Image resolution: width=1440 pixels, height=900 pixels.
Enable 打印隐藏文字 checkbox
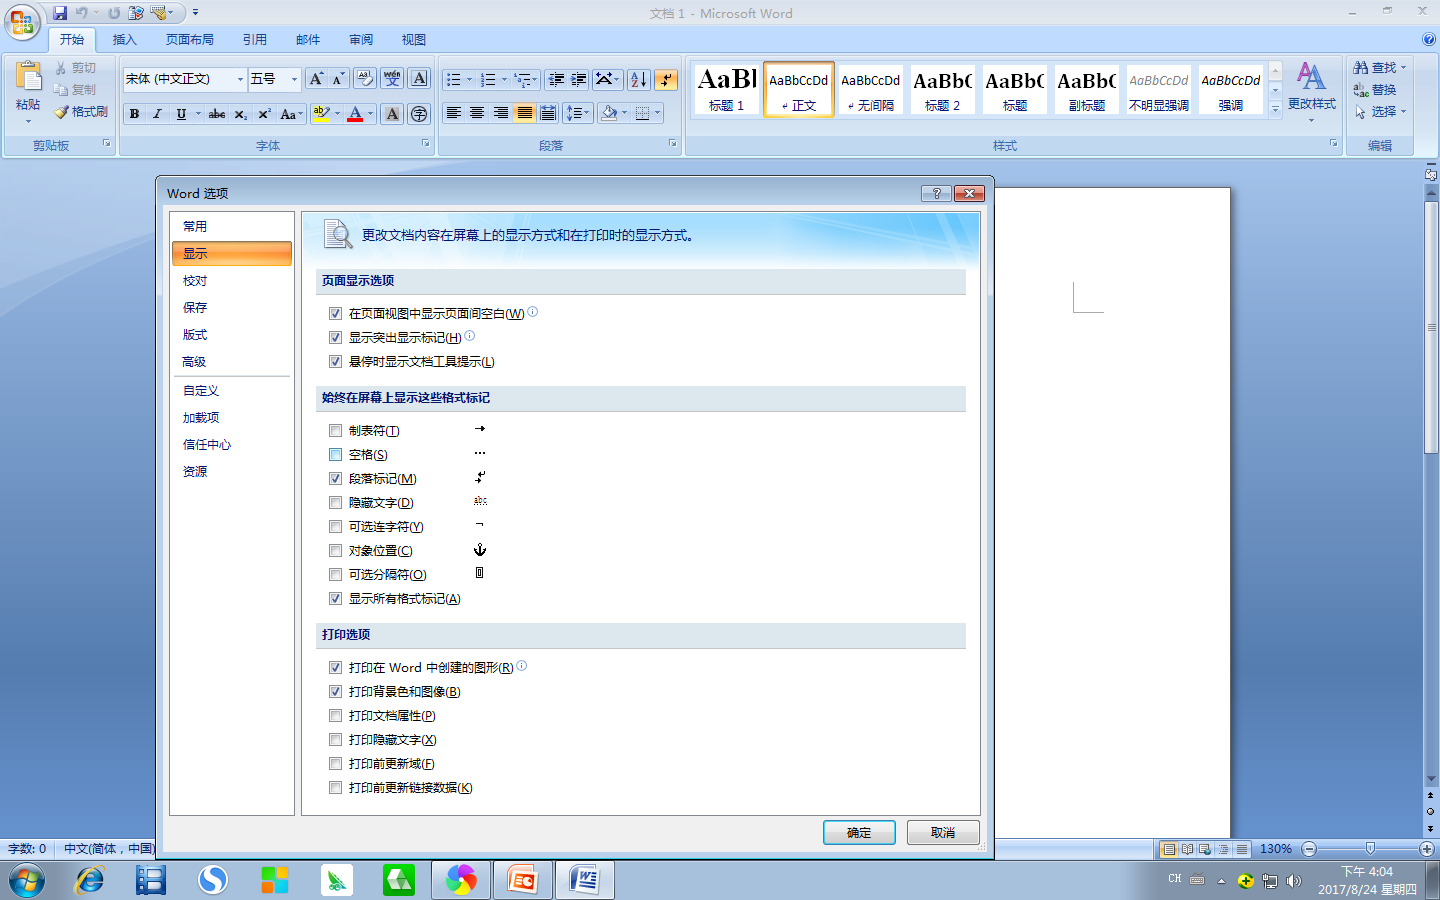coord(335,739)
